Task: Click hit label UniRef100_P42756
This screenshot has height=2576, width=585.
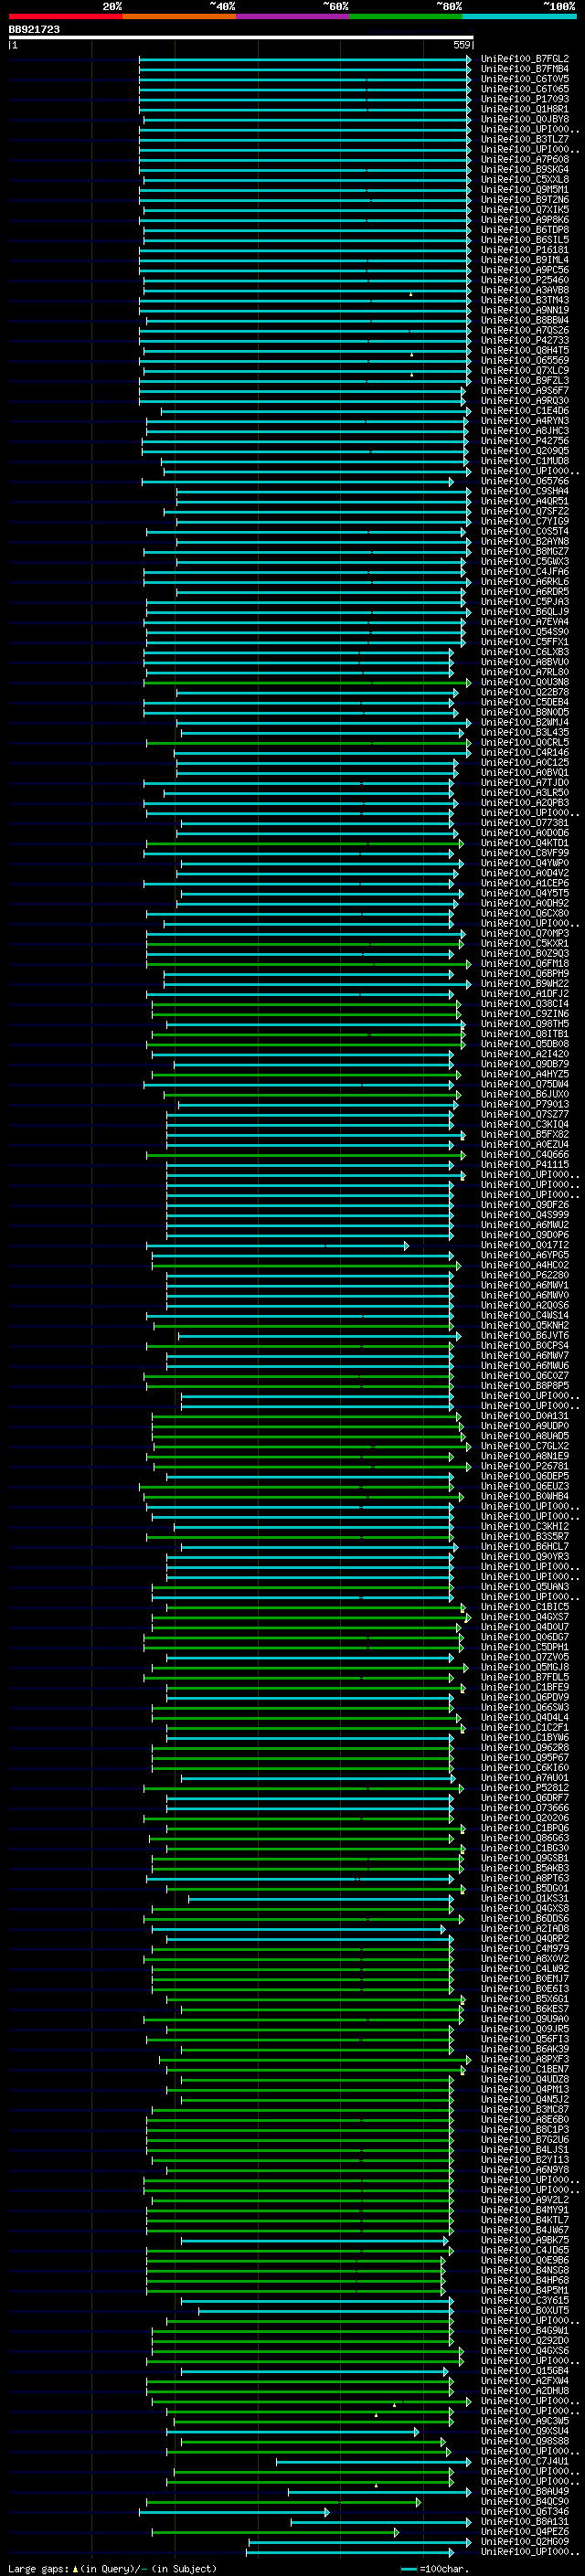Action: [x=525, y=441]
